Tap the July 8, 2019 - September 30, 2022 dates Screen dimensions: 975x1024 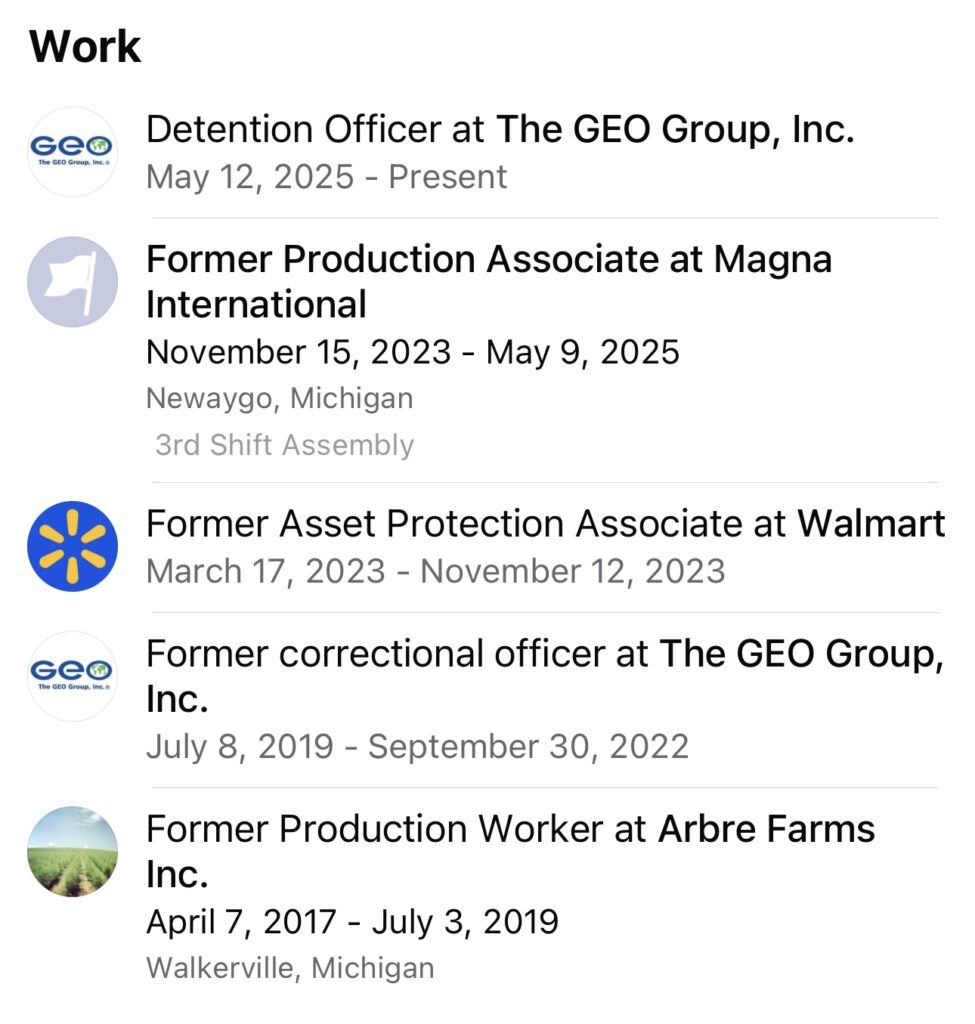point(417,746)
